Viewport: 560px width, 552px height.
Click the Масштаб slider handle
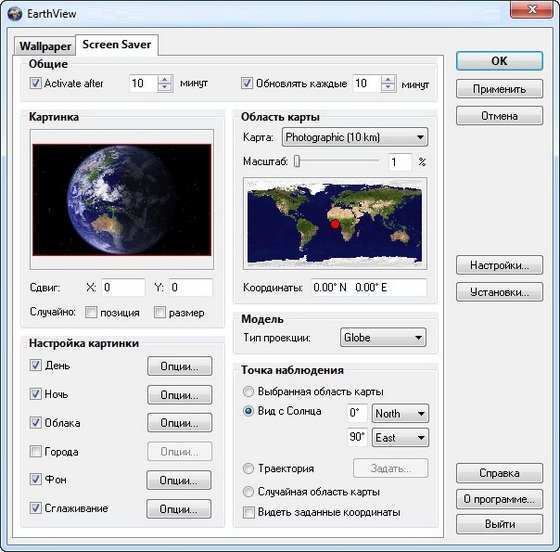(x=297, y=161)
